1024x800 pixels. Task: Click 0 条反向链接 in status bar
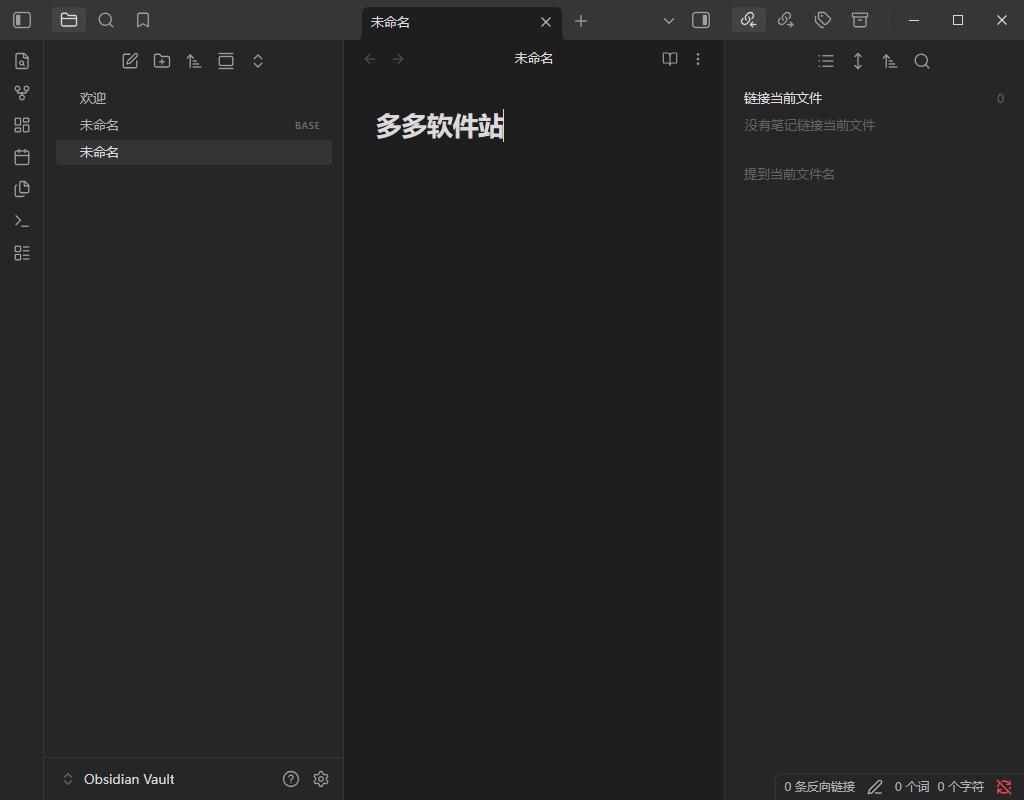tap(819, 787)
